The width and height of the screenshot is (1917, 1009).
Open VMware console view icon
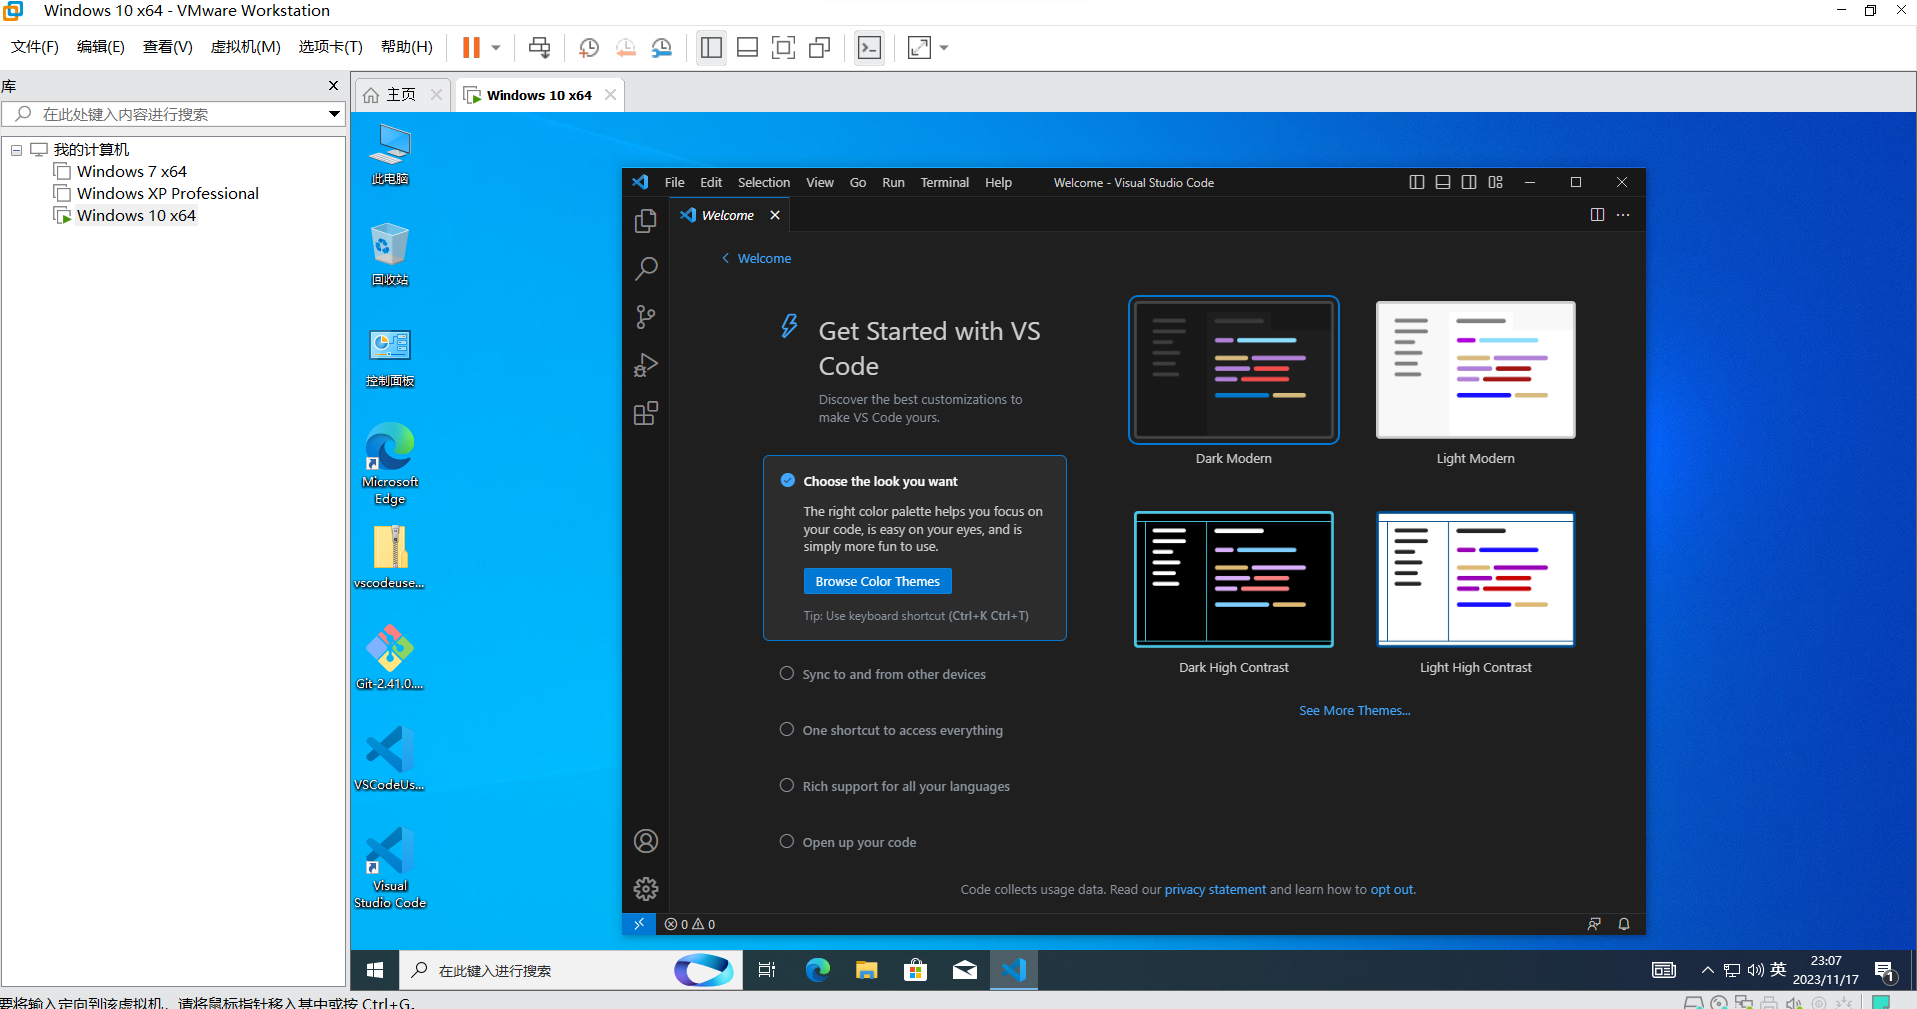click(x=870, y=47)
